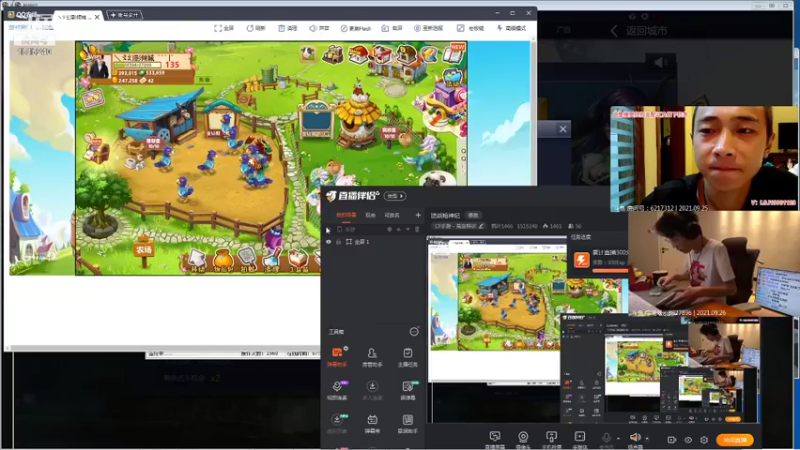The height and width of the screenshot is (450, 800).
Task: Click the treasure chest on the left of game
Action: pyautogui.click(x=96, y=150)
